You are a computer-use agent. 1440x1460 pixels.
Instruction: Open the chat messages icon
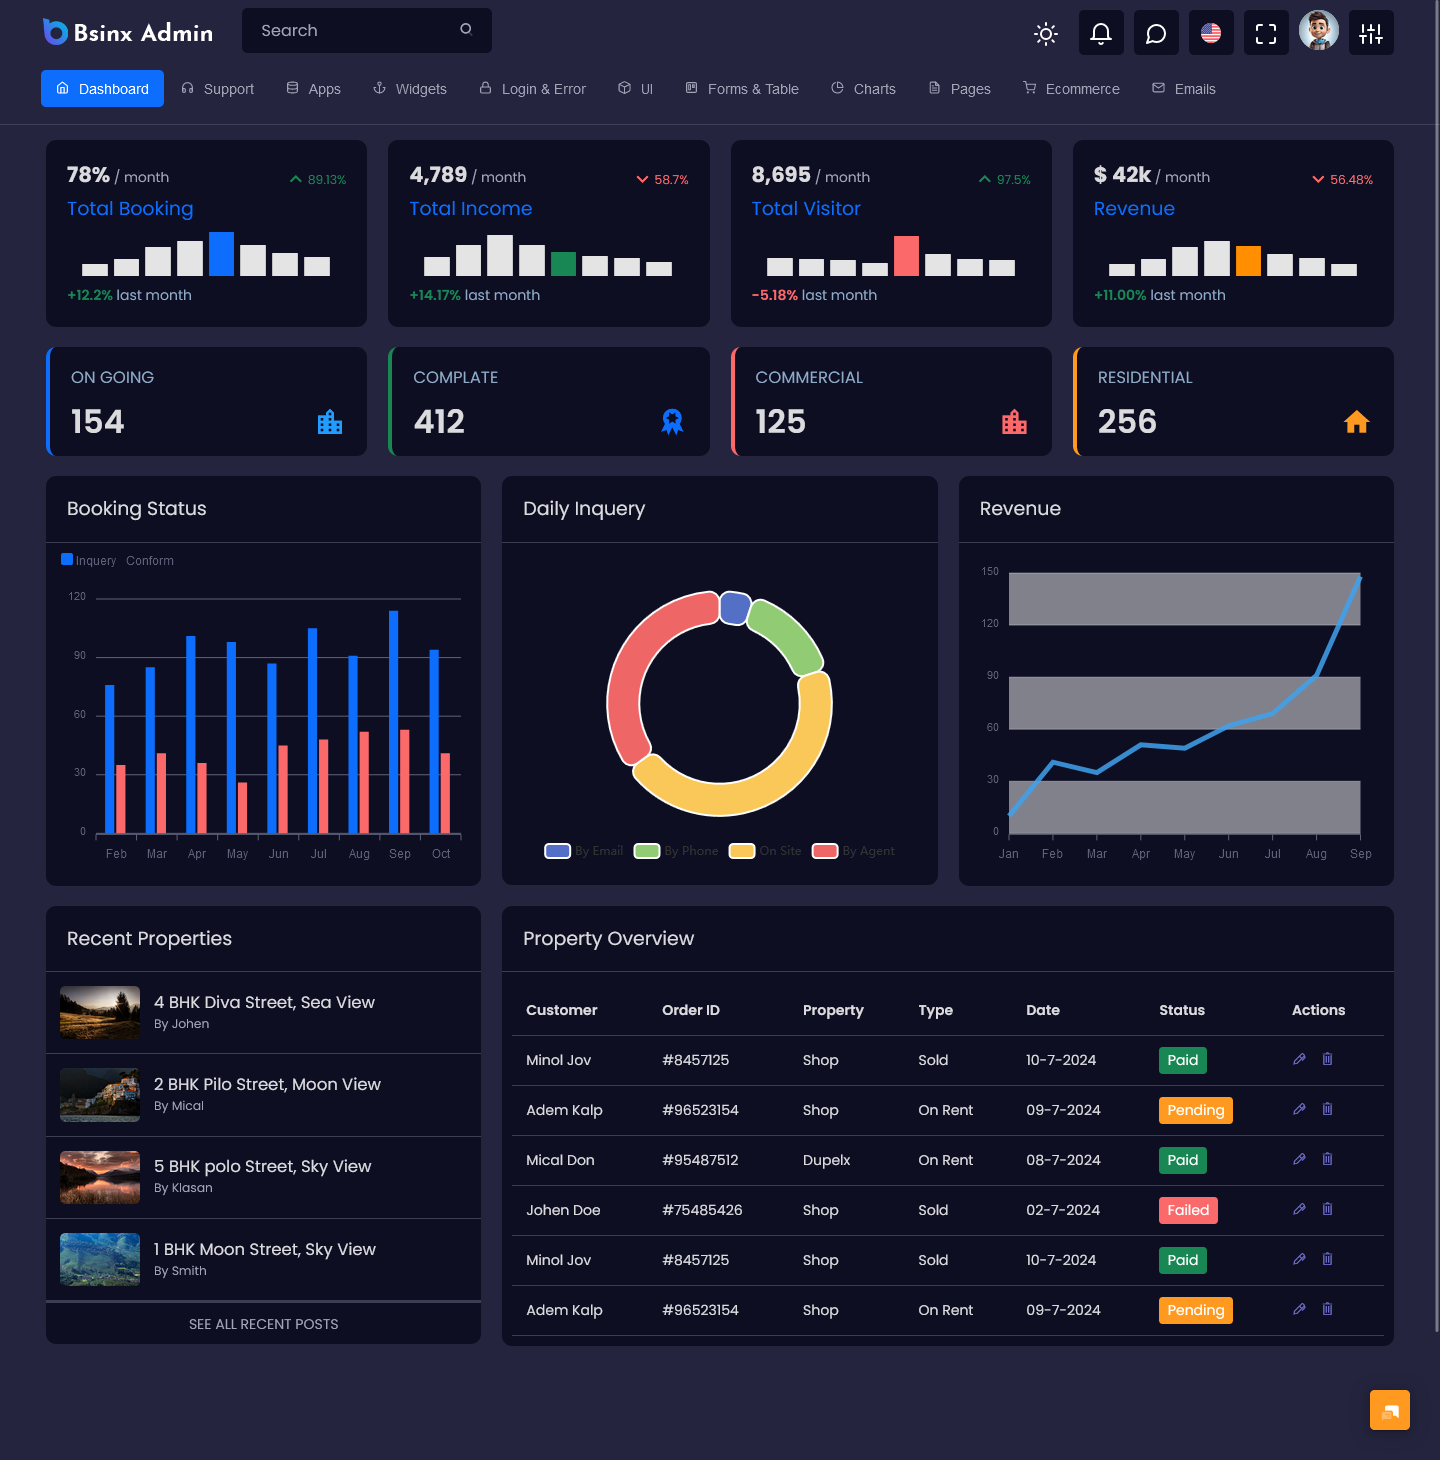[1156, 33]
